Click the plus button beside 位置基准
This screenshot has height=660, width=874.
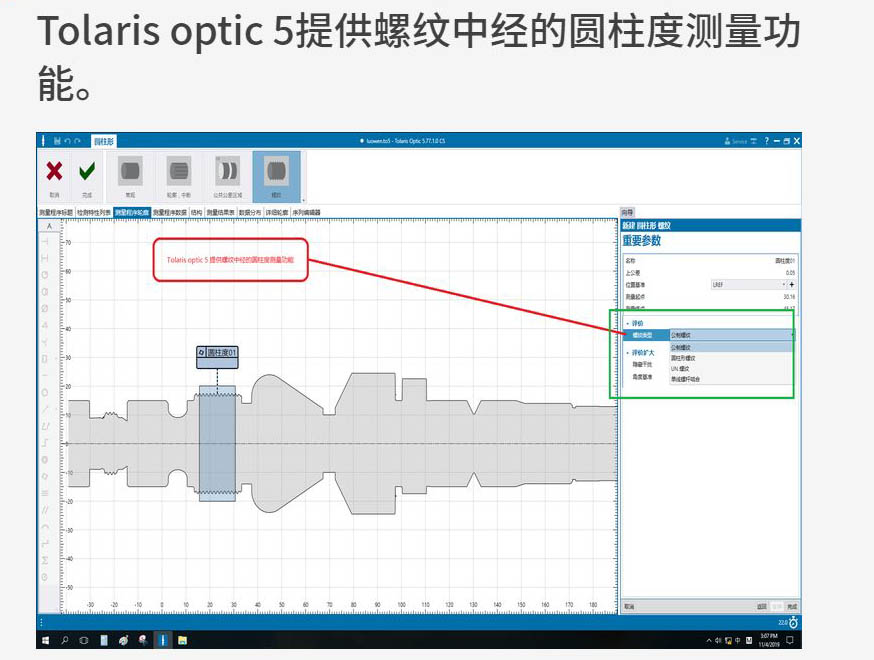click(x=792, y=284)
